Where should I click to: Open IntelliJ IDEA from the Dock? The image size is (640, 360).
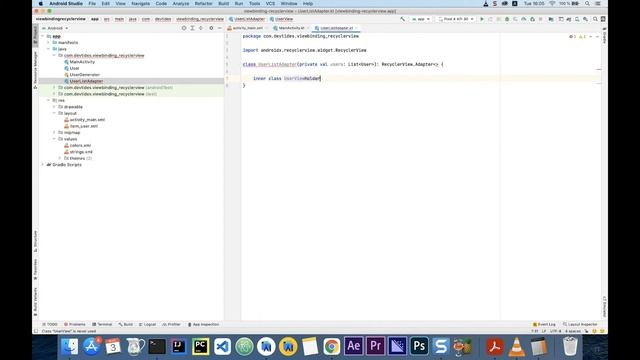coord(178,347)
